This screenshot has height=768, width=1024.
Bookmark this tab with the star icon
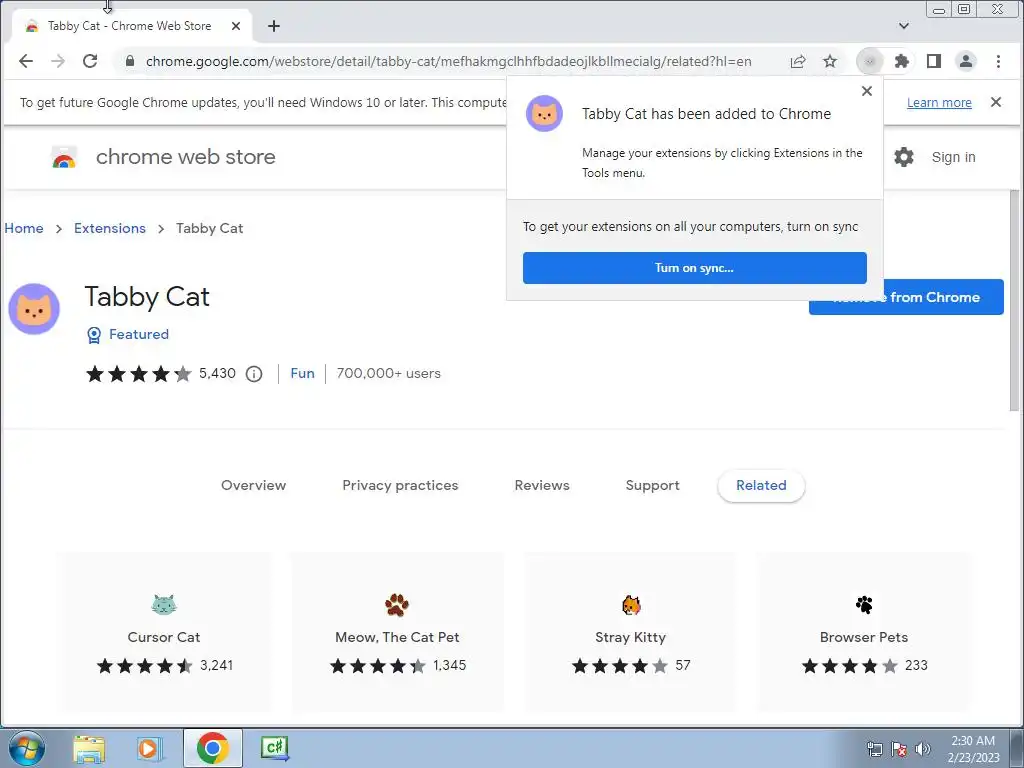point(830,61)
